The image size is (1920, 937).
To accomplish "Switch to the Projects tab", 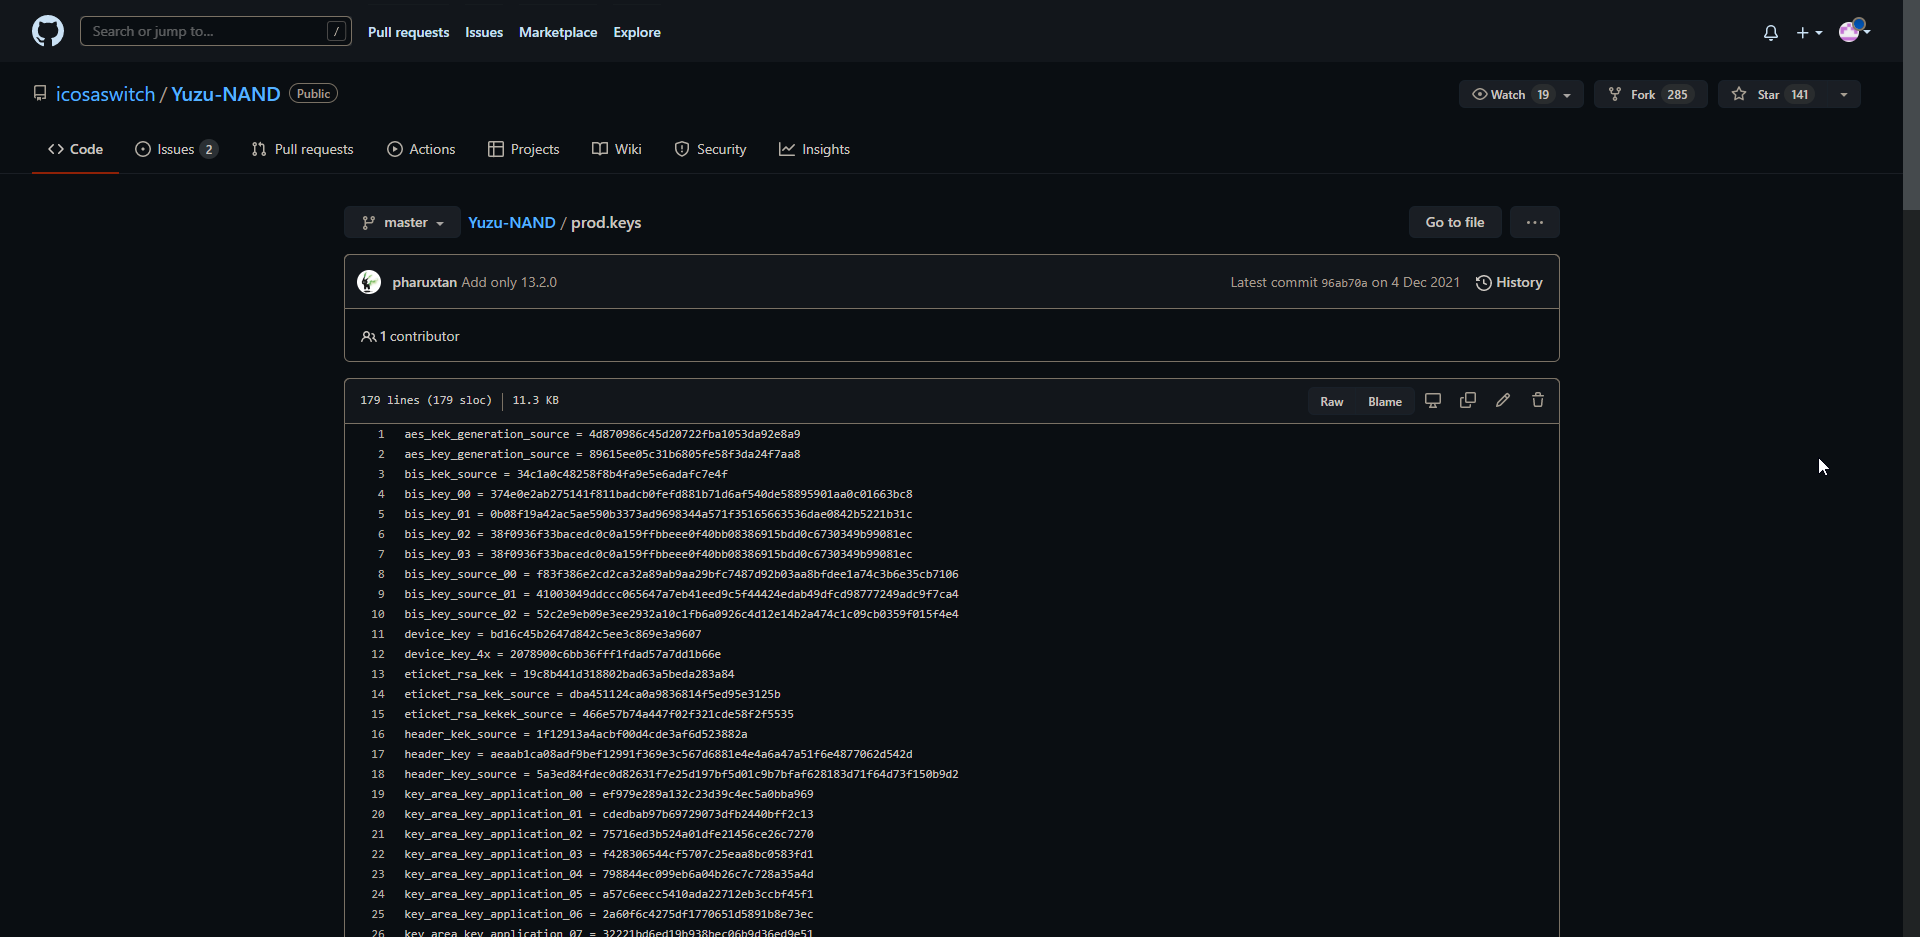I will click(x=524, y=149).
